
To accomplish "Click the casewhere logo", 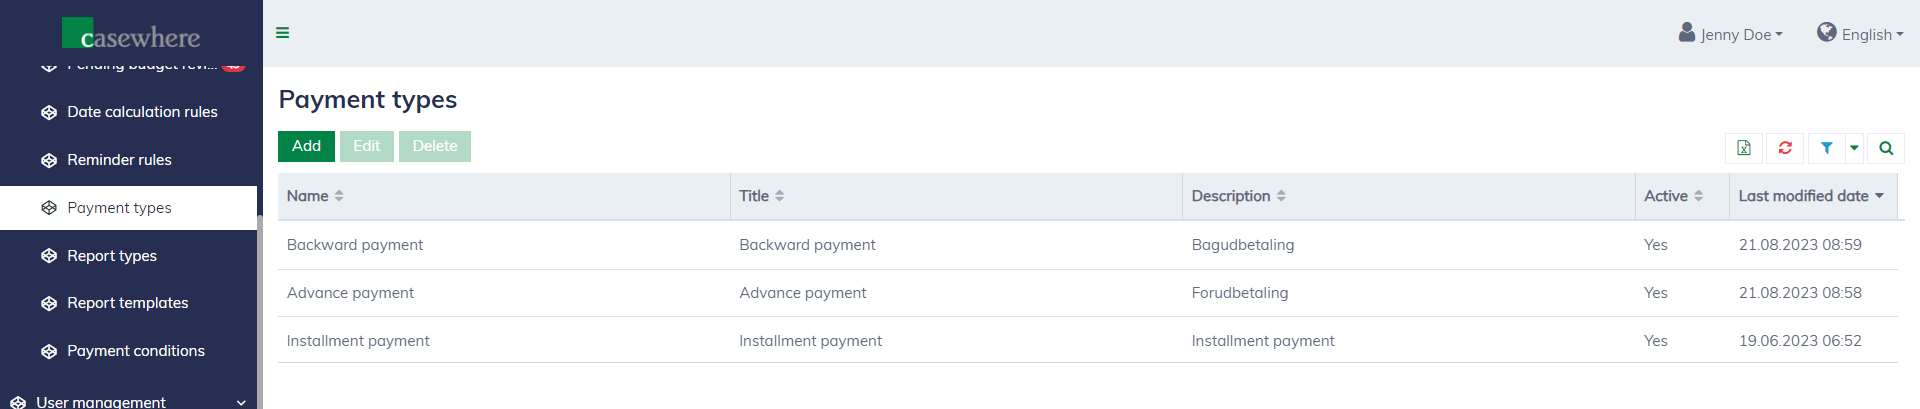I will pyautogui.click(x=131, y=34).
